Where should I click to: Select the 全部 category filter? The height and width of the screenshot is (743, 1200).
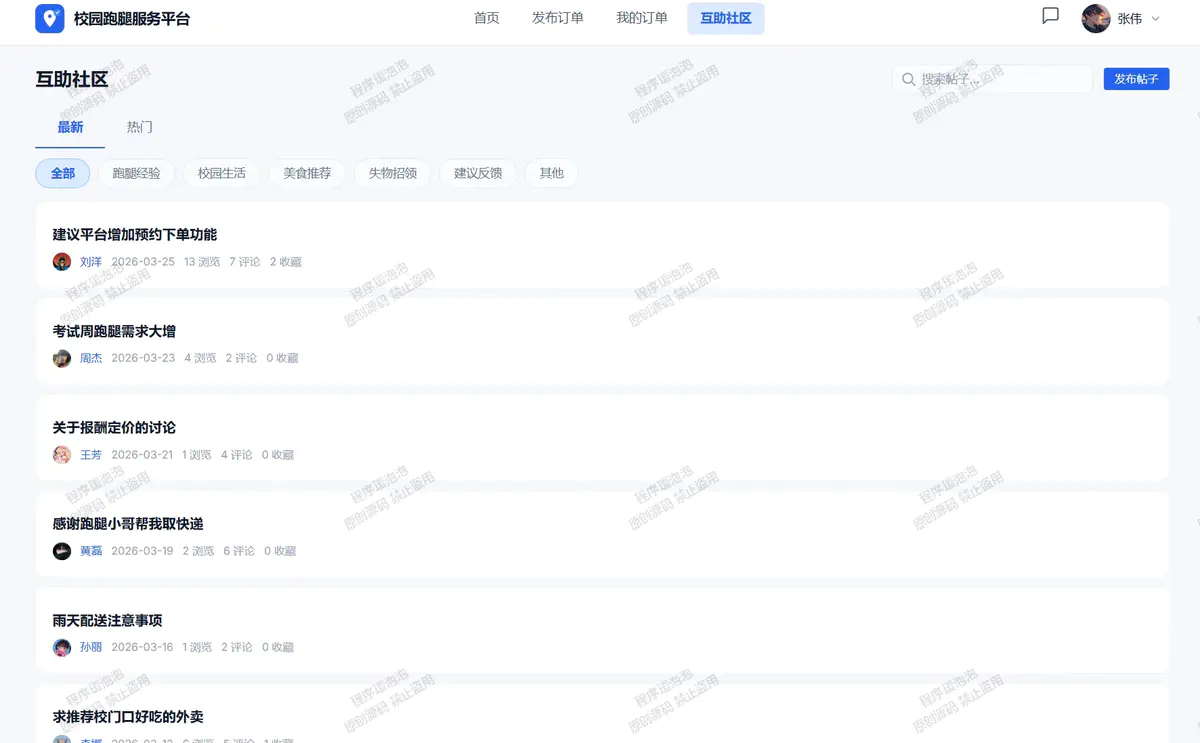63,173
